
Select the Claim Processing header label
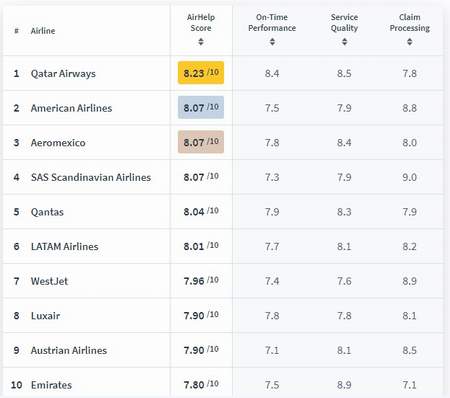click(410, 23)
